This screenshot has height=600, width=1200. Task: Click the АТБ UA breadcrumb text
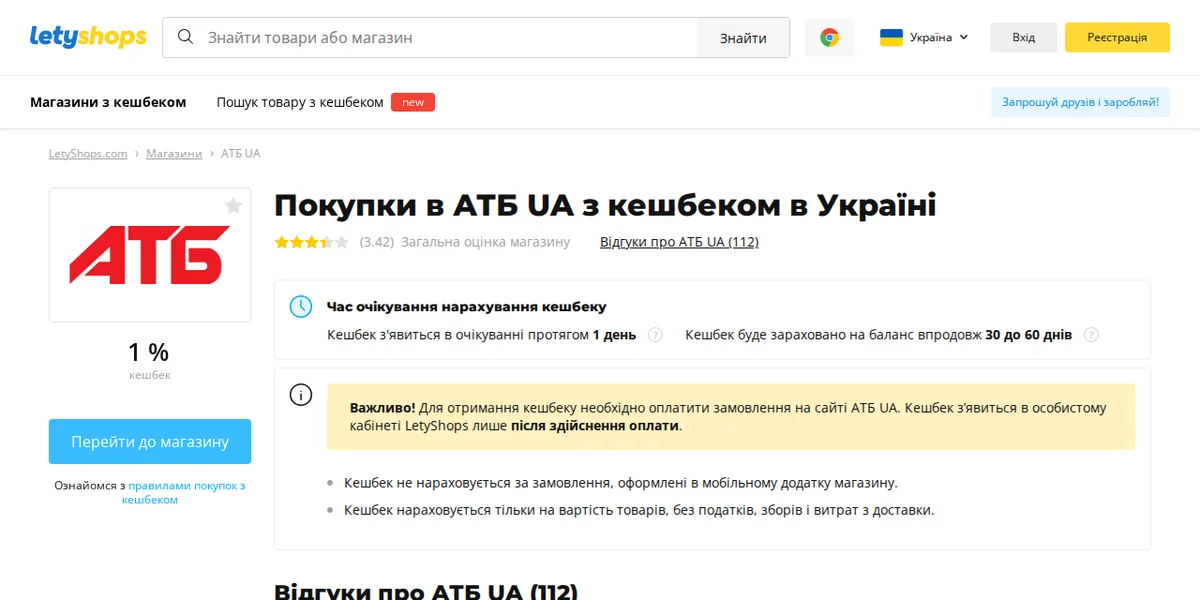240,153
